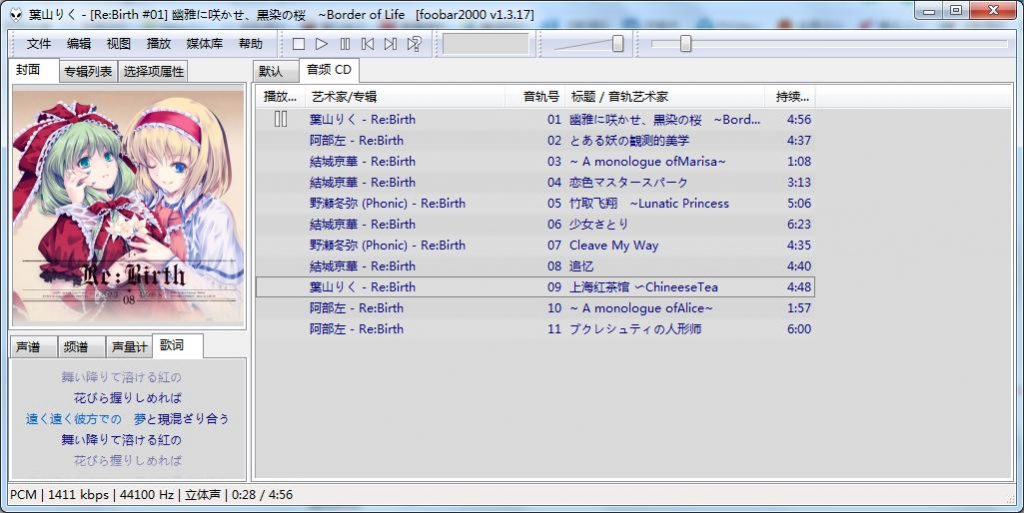Select the 歌词 tab
The width and height of the screenshot is (1024, 513).
[178, 345]
